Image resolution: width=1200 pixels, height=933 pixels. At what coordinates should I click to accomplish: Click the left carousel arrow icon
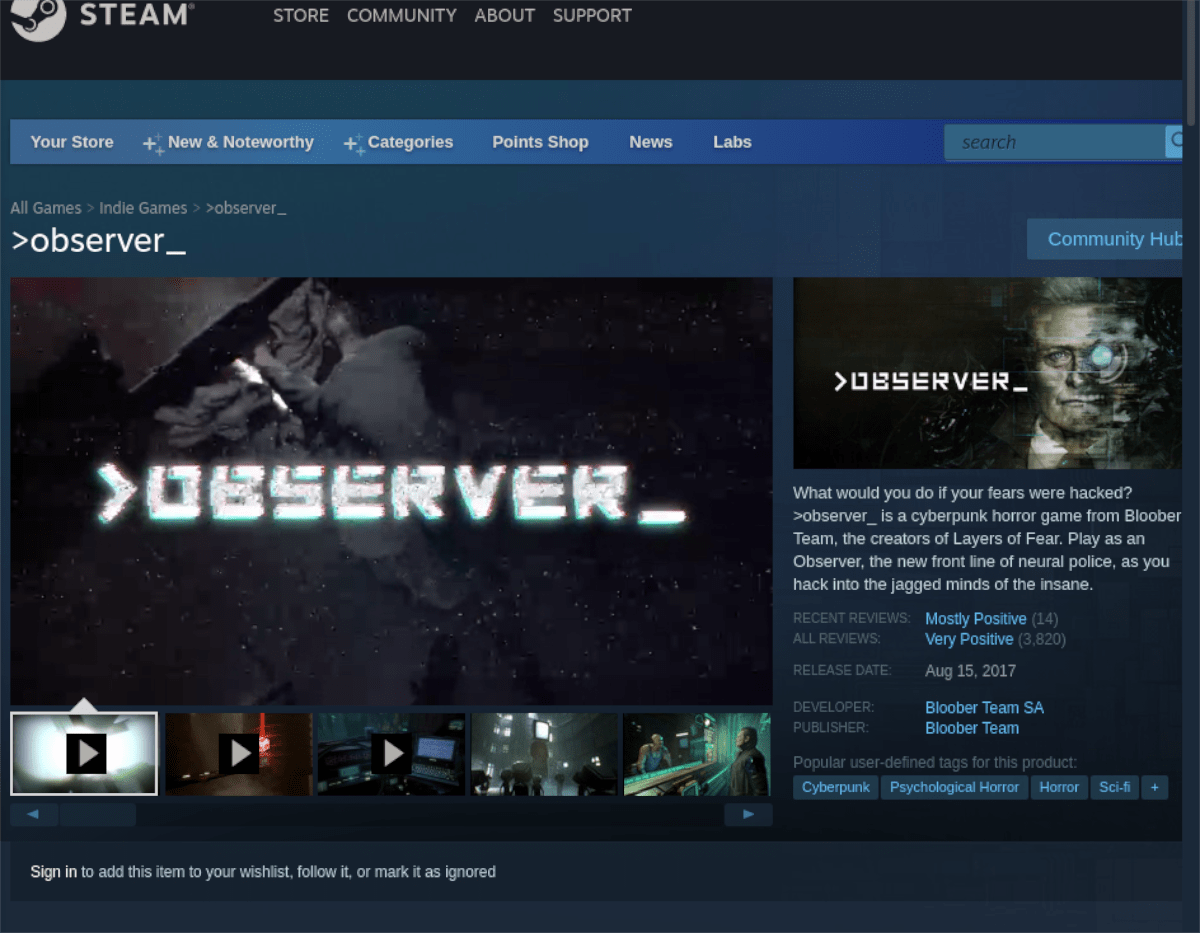coord(34,814)
